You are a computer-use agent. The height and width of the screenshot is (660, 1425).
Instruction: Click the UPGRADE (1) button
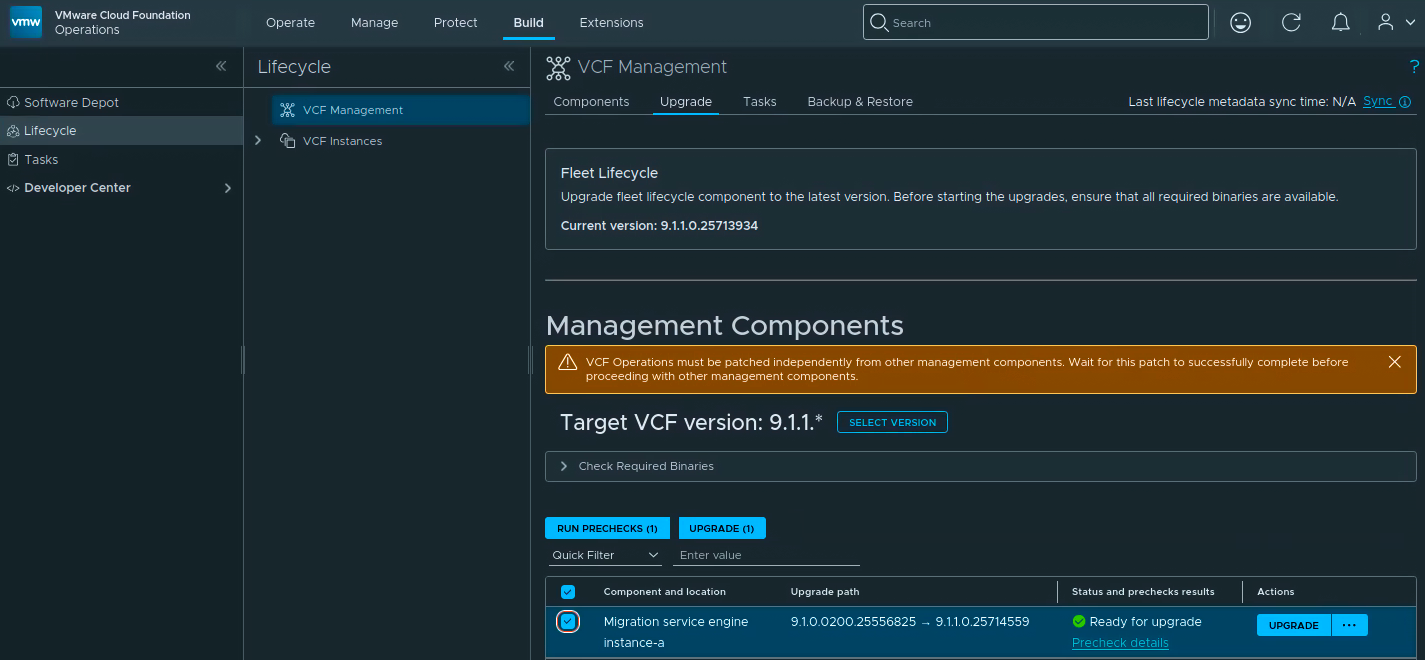(722, 528)
